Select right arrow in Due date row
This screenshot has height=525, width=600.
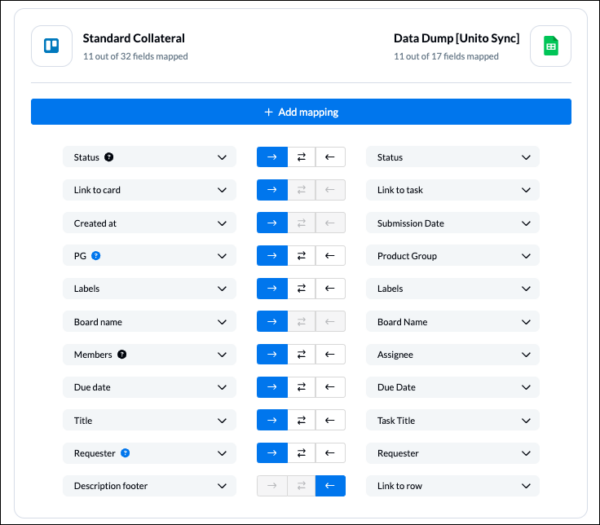coord(272,387)
